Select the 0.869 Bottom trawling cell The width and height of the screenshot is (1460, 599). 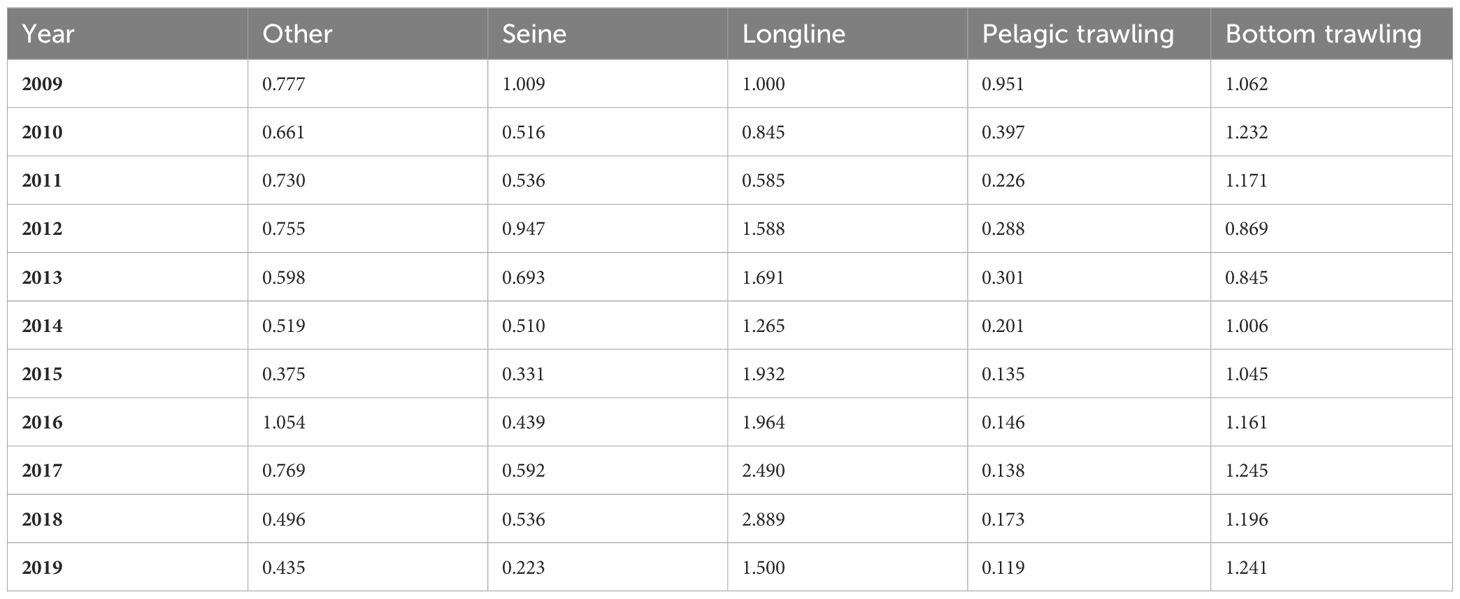point(1246,229)
